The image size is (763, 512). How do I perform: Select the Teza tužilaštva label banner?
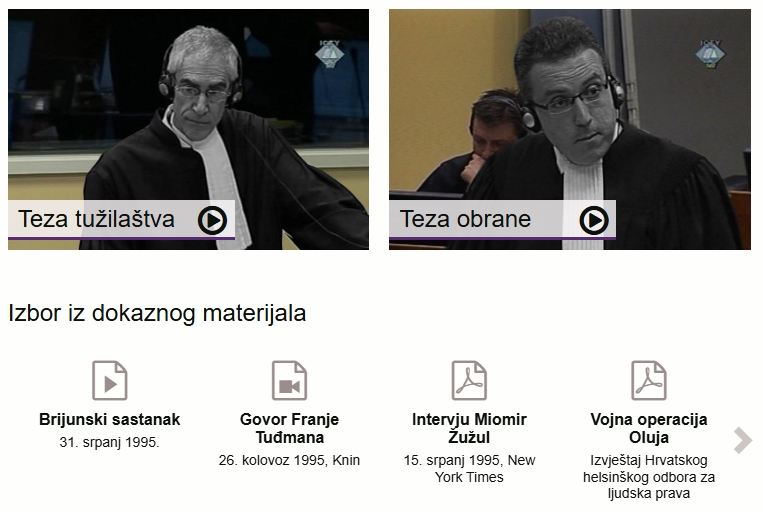[121, 219]
